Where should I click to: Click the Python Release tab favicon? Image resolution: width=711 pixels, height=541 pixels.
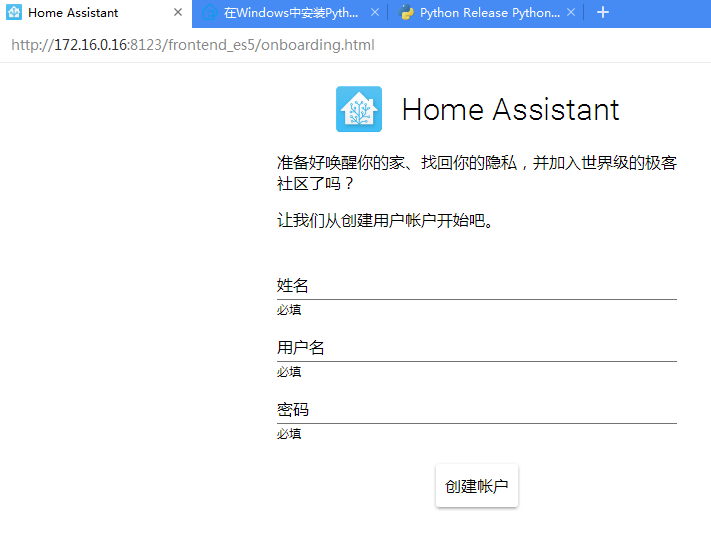406,12
